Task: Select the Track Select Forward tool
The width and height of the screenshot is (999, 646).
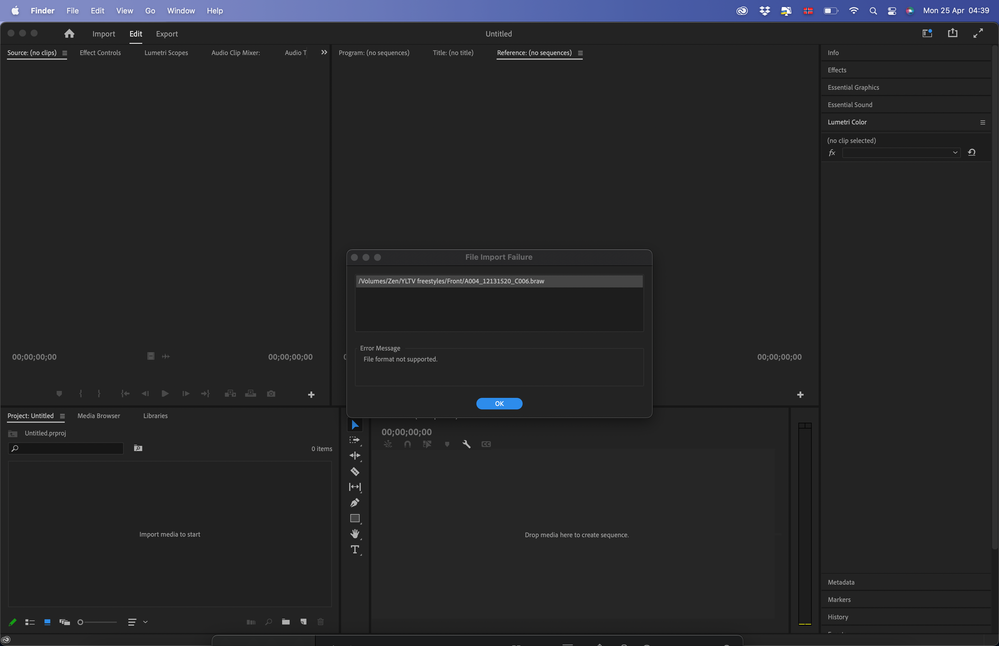Action: 355,440
